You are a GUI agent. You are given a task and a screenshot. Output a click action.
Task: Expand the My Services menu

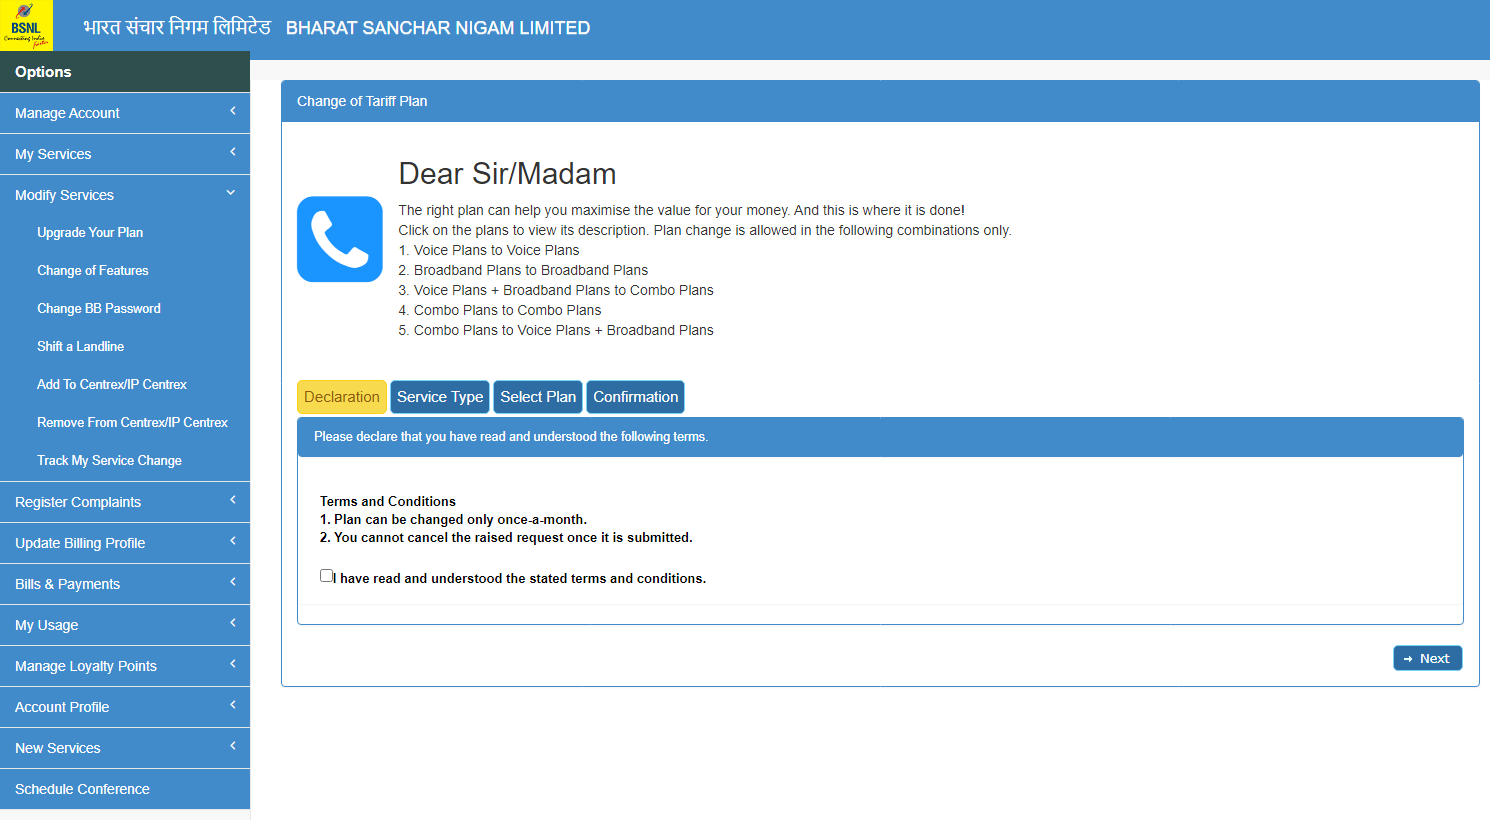point(125,154)
